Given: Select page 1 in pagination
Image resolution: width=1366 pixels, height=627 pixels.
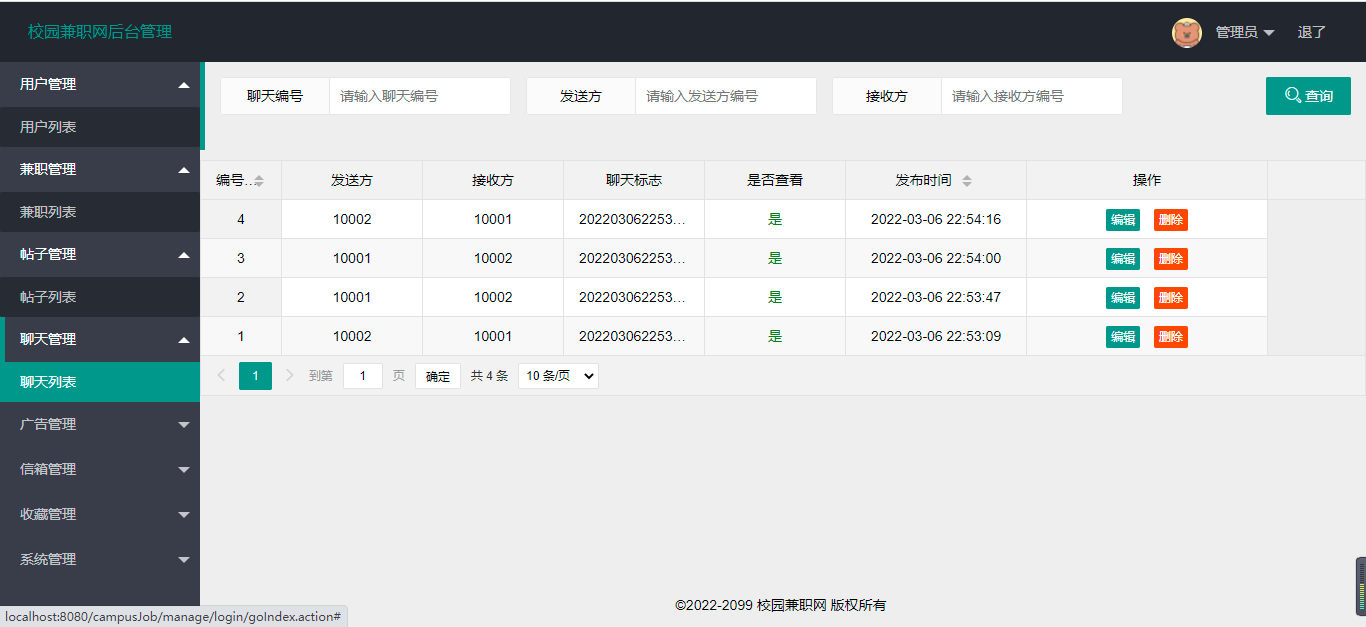Looking at the screenshot, I should 255,376.
